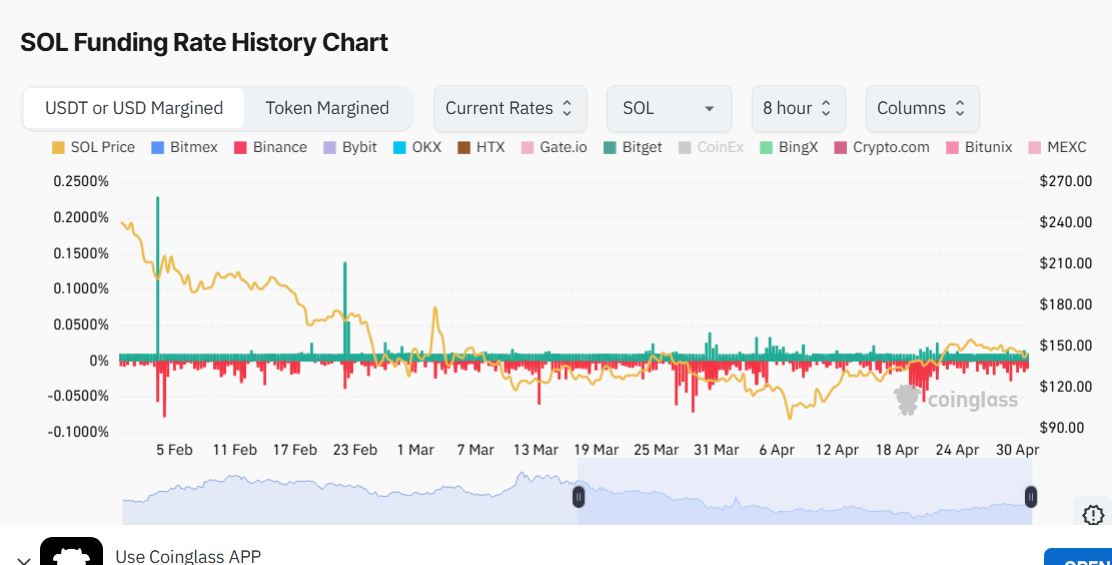Toggle the Bitmex legend series
This screenshot has height=565, width=1112.
(185, 147)
